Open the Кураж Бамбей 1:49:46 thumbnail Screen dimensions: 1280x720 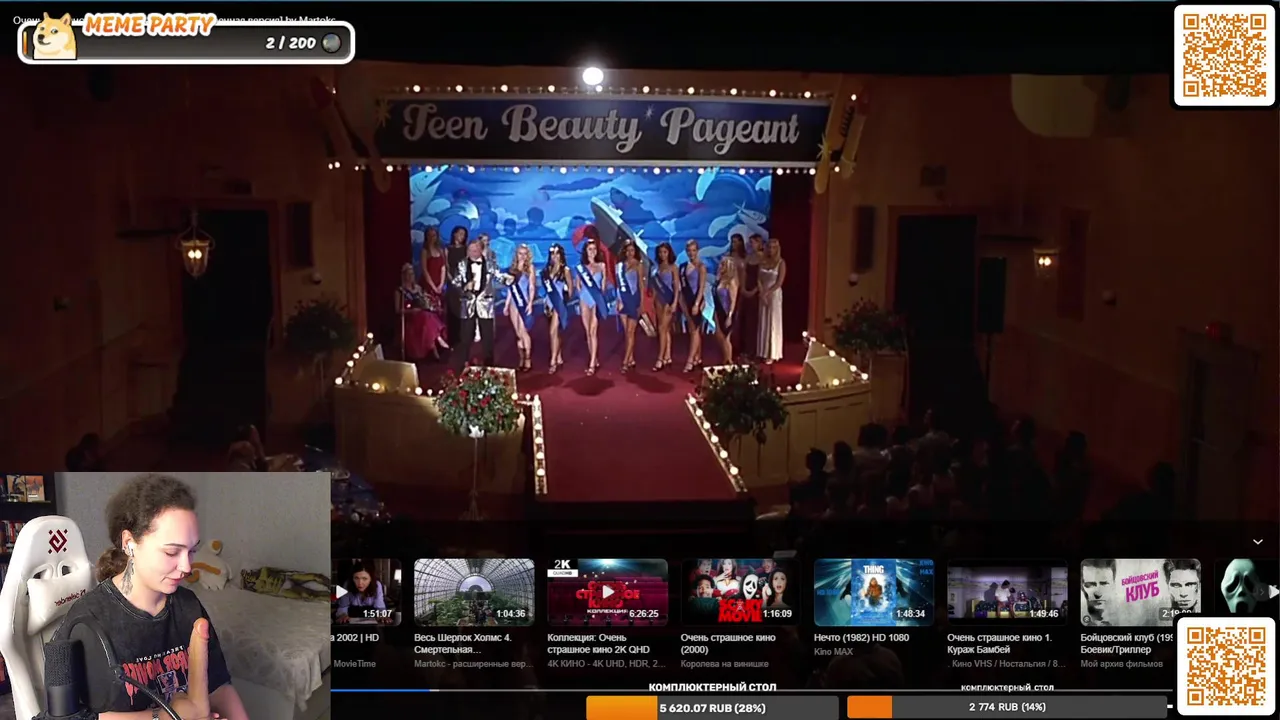click(1007, 592)
